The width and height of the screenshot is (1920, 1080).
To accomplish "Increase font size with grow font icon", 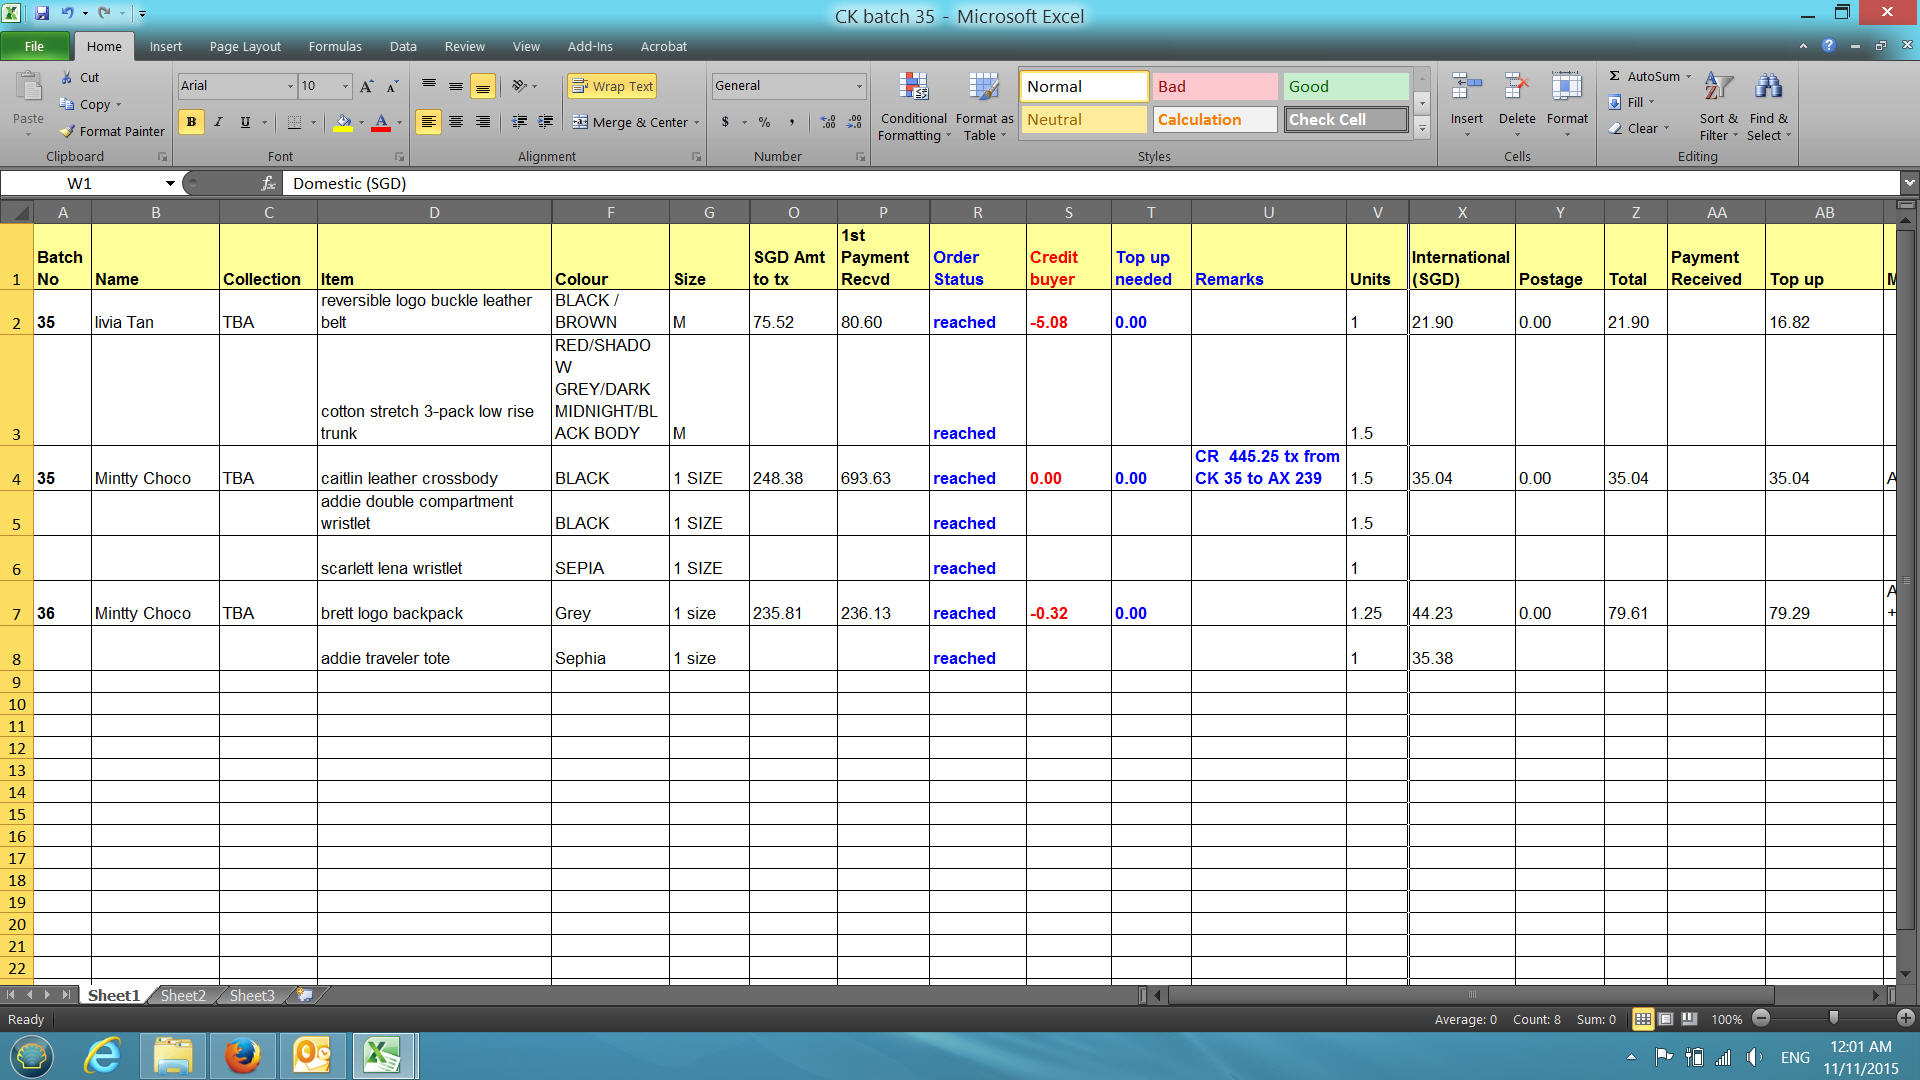I will coord(367,86).
